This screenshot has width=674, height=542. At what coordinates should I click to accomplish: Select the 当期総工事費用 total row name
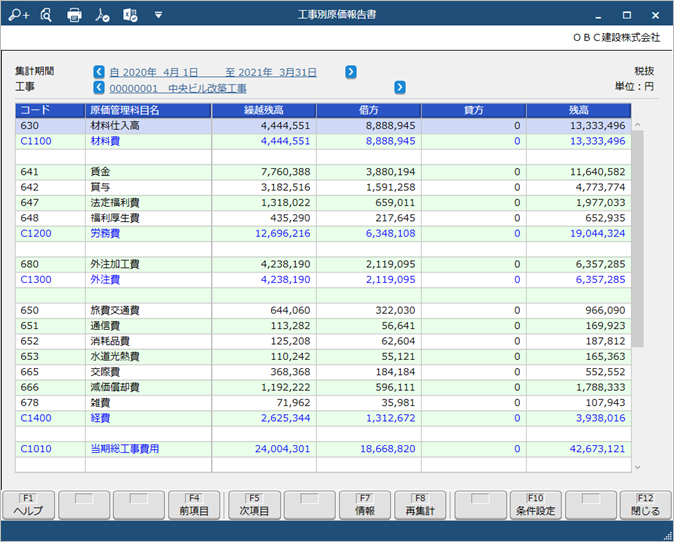(x=125, y=449)
